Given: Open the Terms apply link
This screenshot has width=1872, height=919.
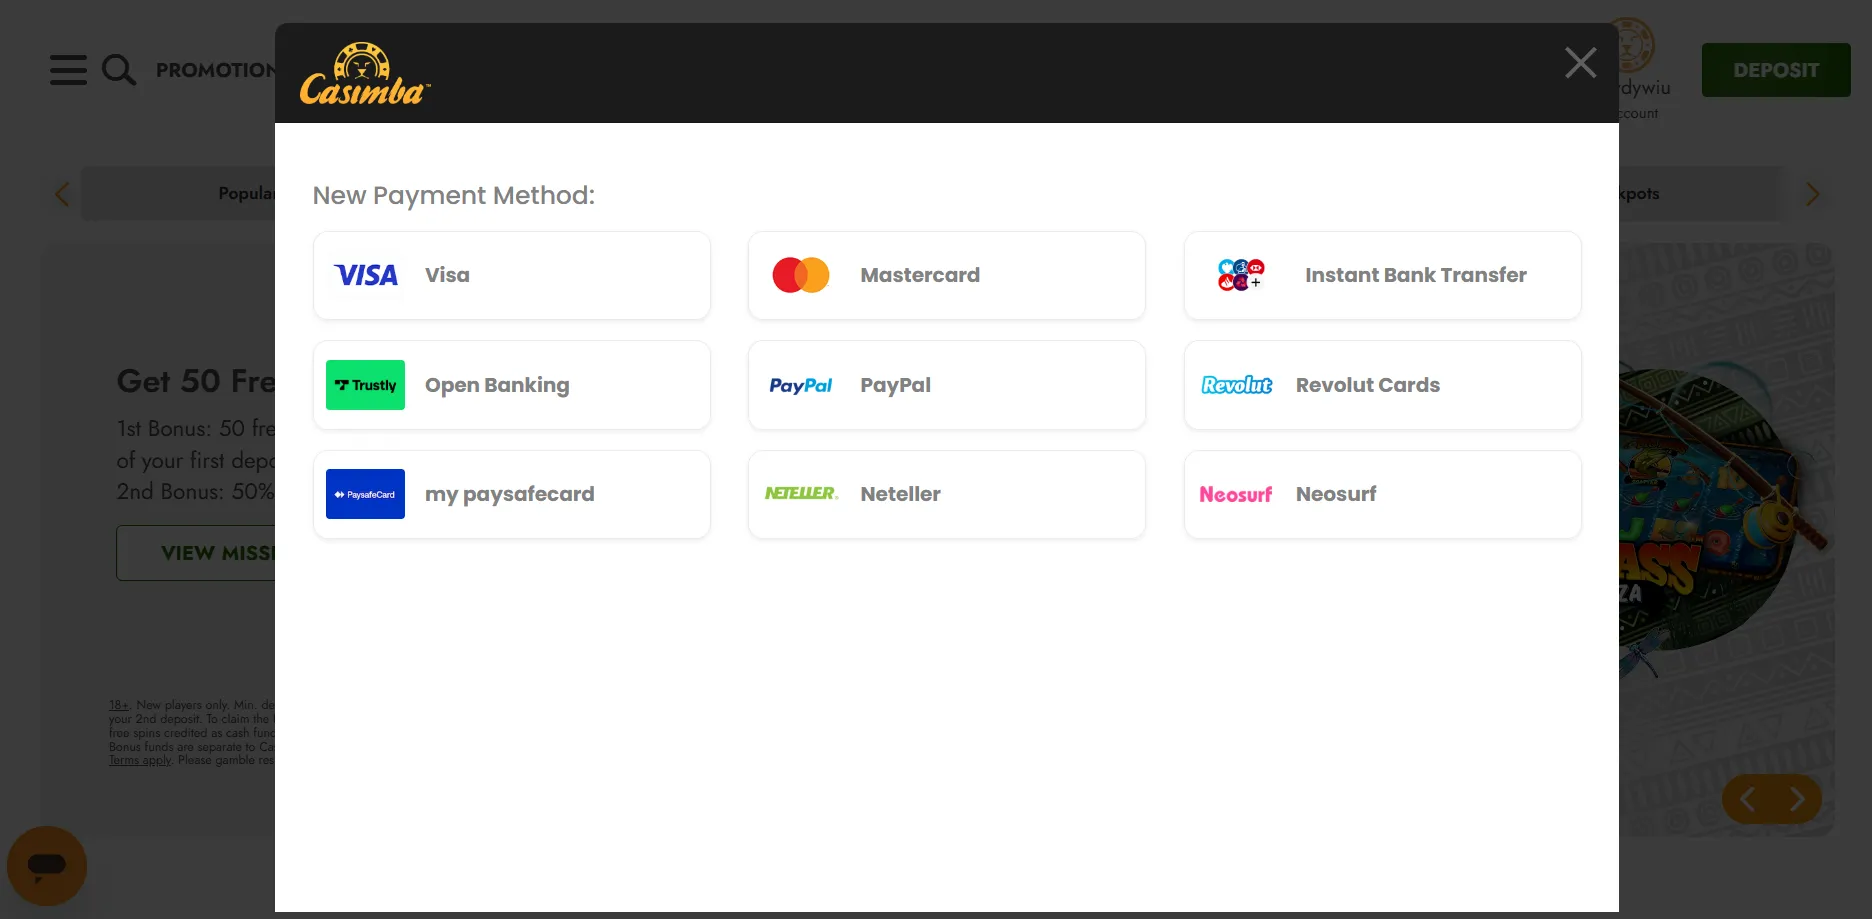Looking at the screenshot, I should pos(140,760).
